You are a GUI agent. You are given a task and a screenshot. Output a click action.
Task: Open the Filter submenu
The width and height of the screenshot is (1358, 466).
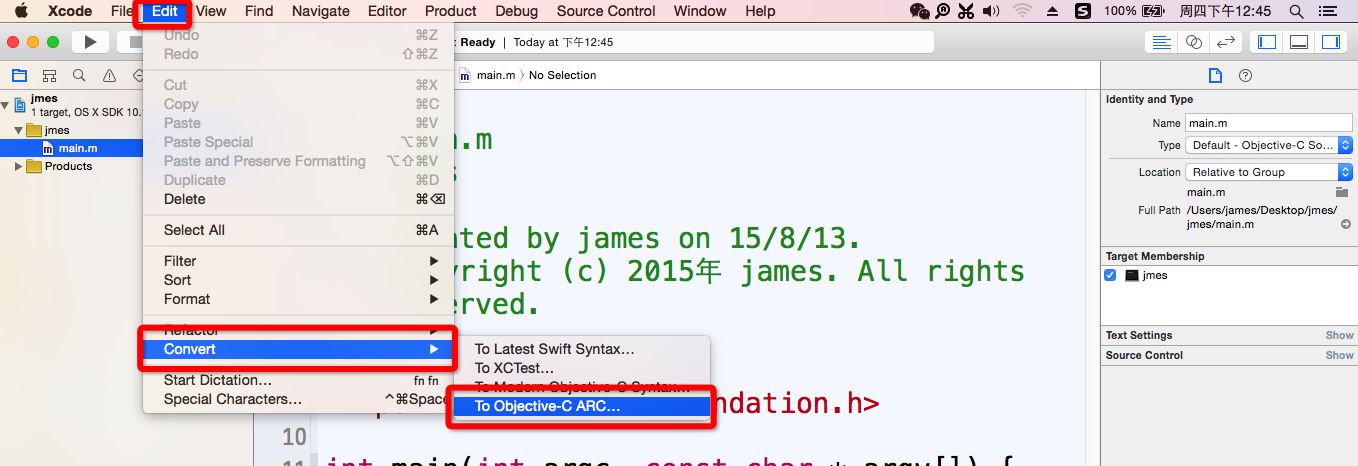click(297, 261)
